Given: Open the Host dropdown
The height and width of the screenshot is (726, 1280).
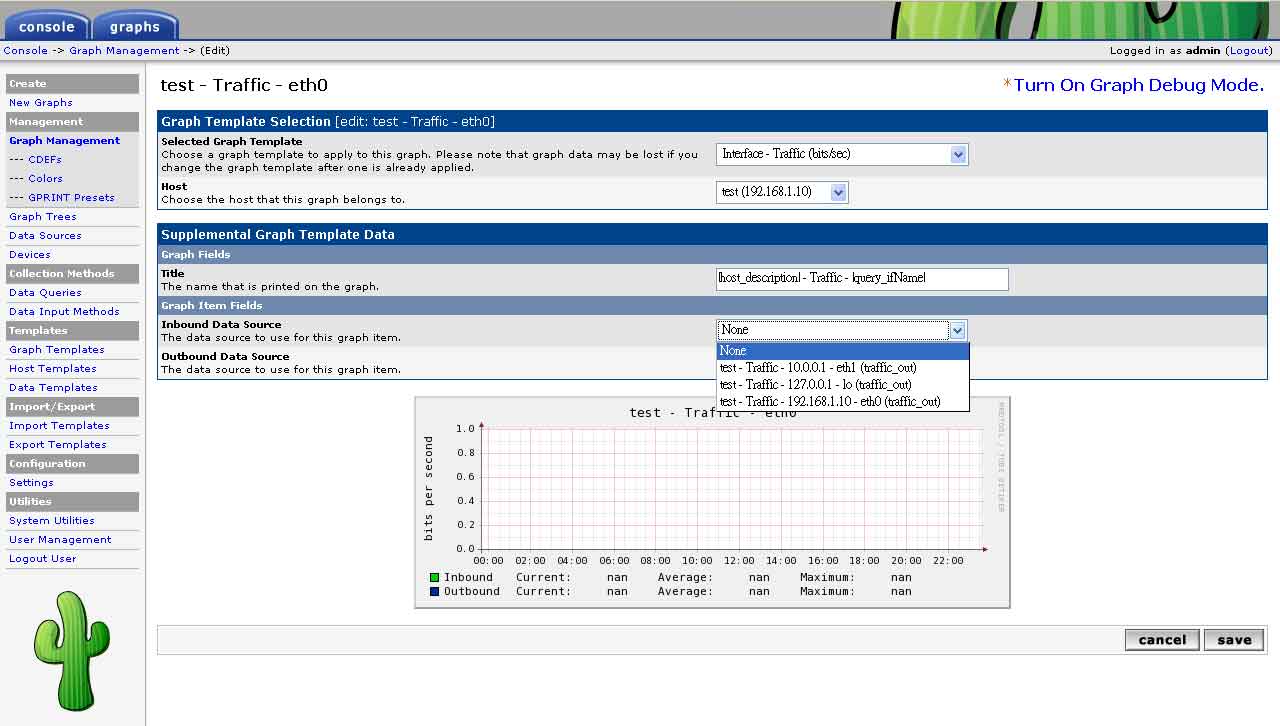Looking at the screenshot, I should 782,192.
